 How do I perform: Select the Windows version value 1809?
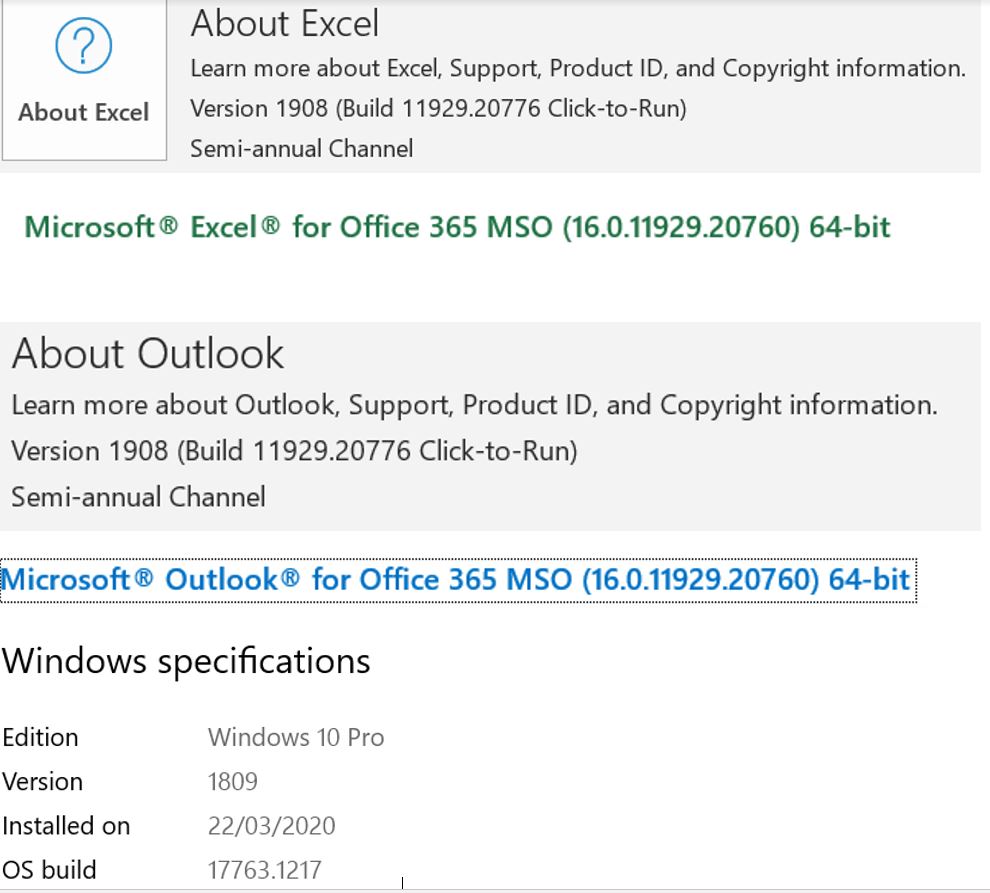point(233,782)
